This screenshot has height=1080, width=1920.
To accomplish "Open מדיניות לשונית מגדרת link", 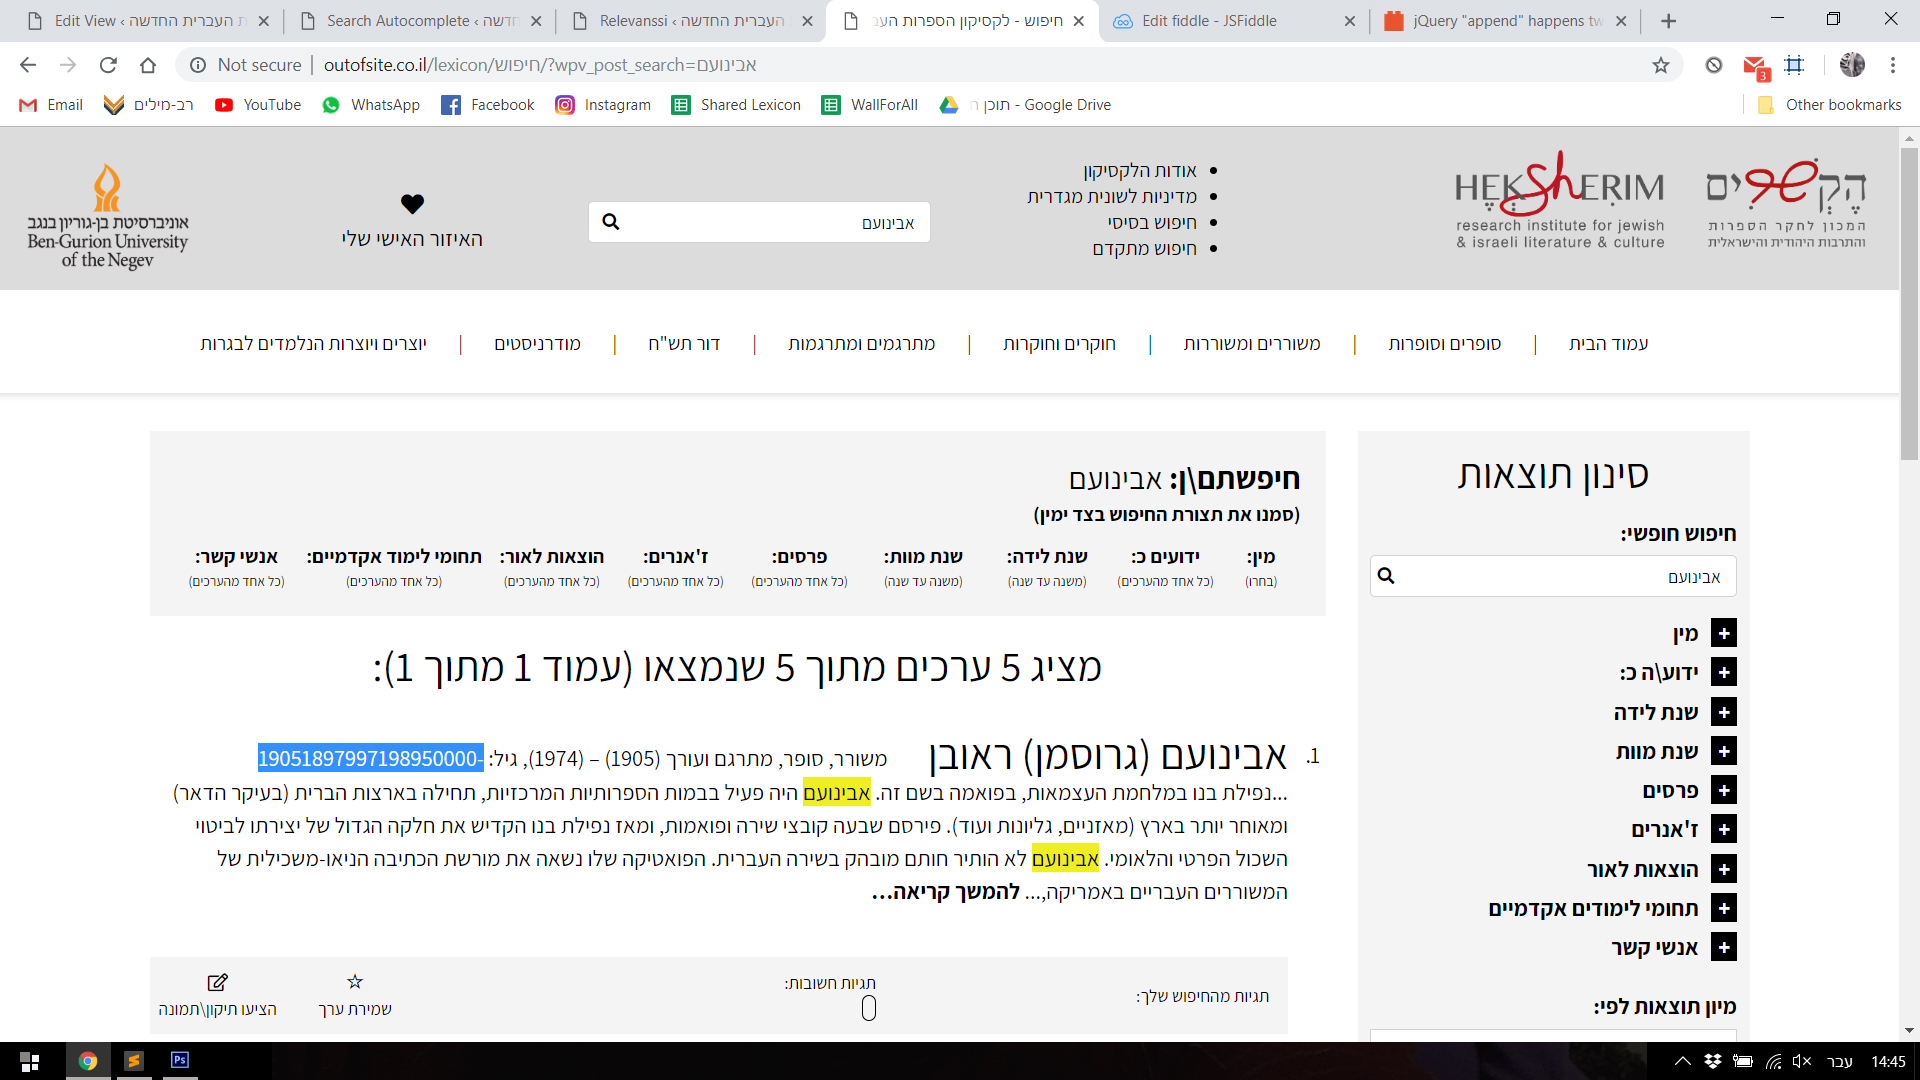I will [1112, 197].
